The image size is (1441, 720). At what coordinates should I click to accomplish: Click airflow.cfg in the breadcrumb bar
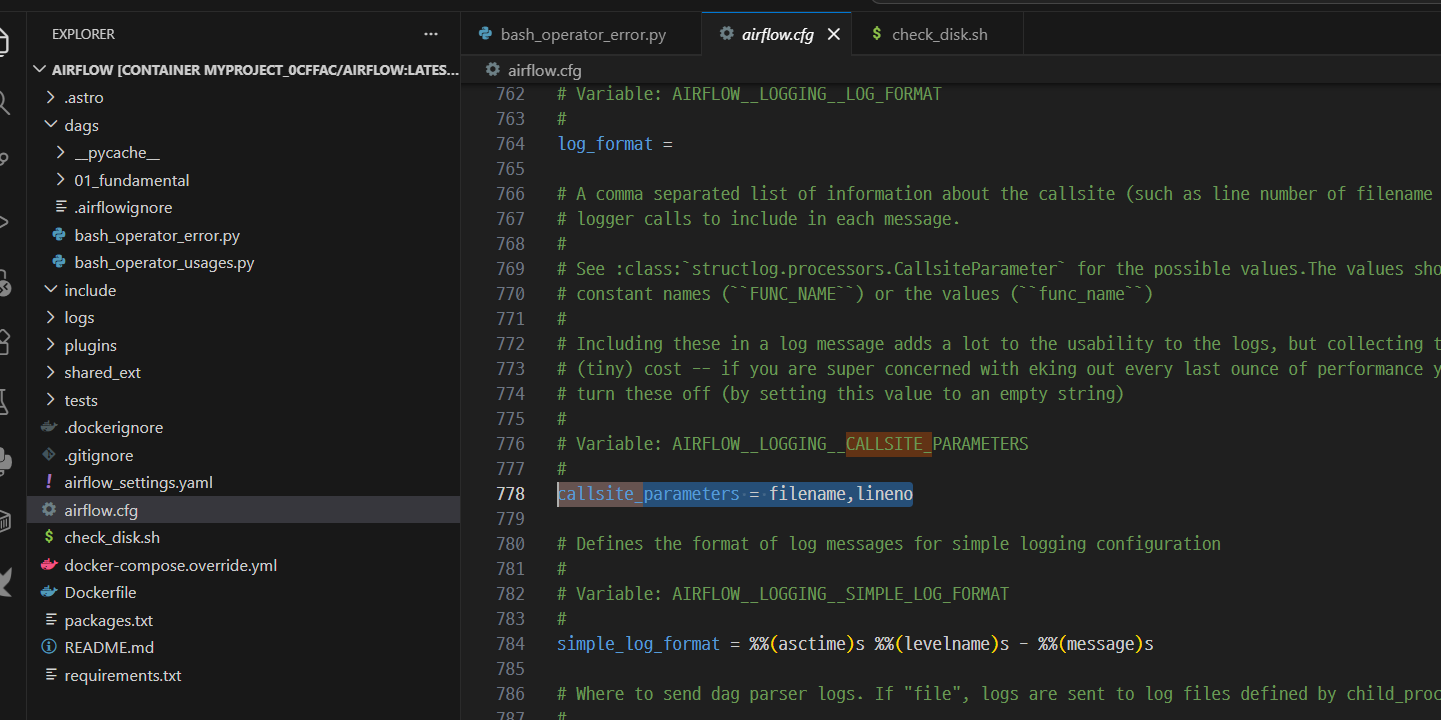[544, 70]
